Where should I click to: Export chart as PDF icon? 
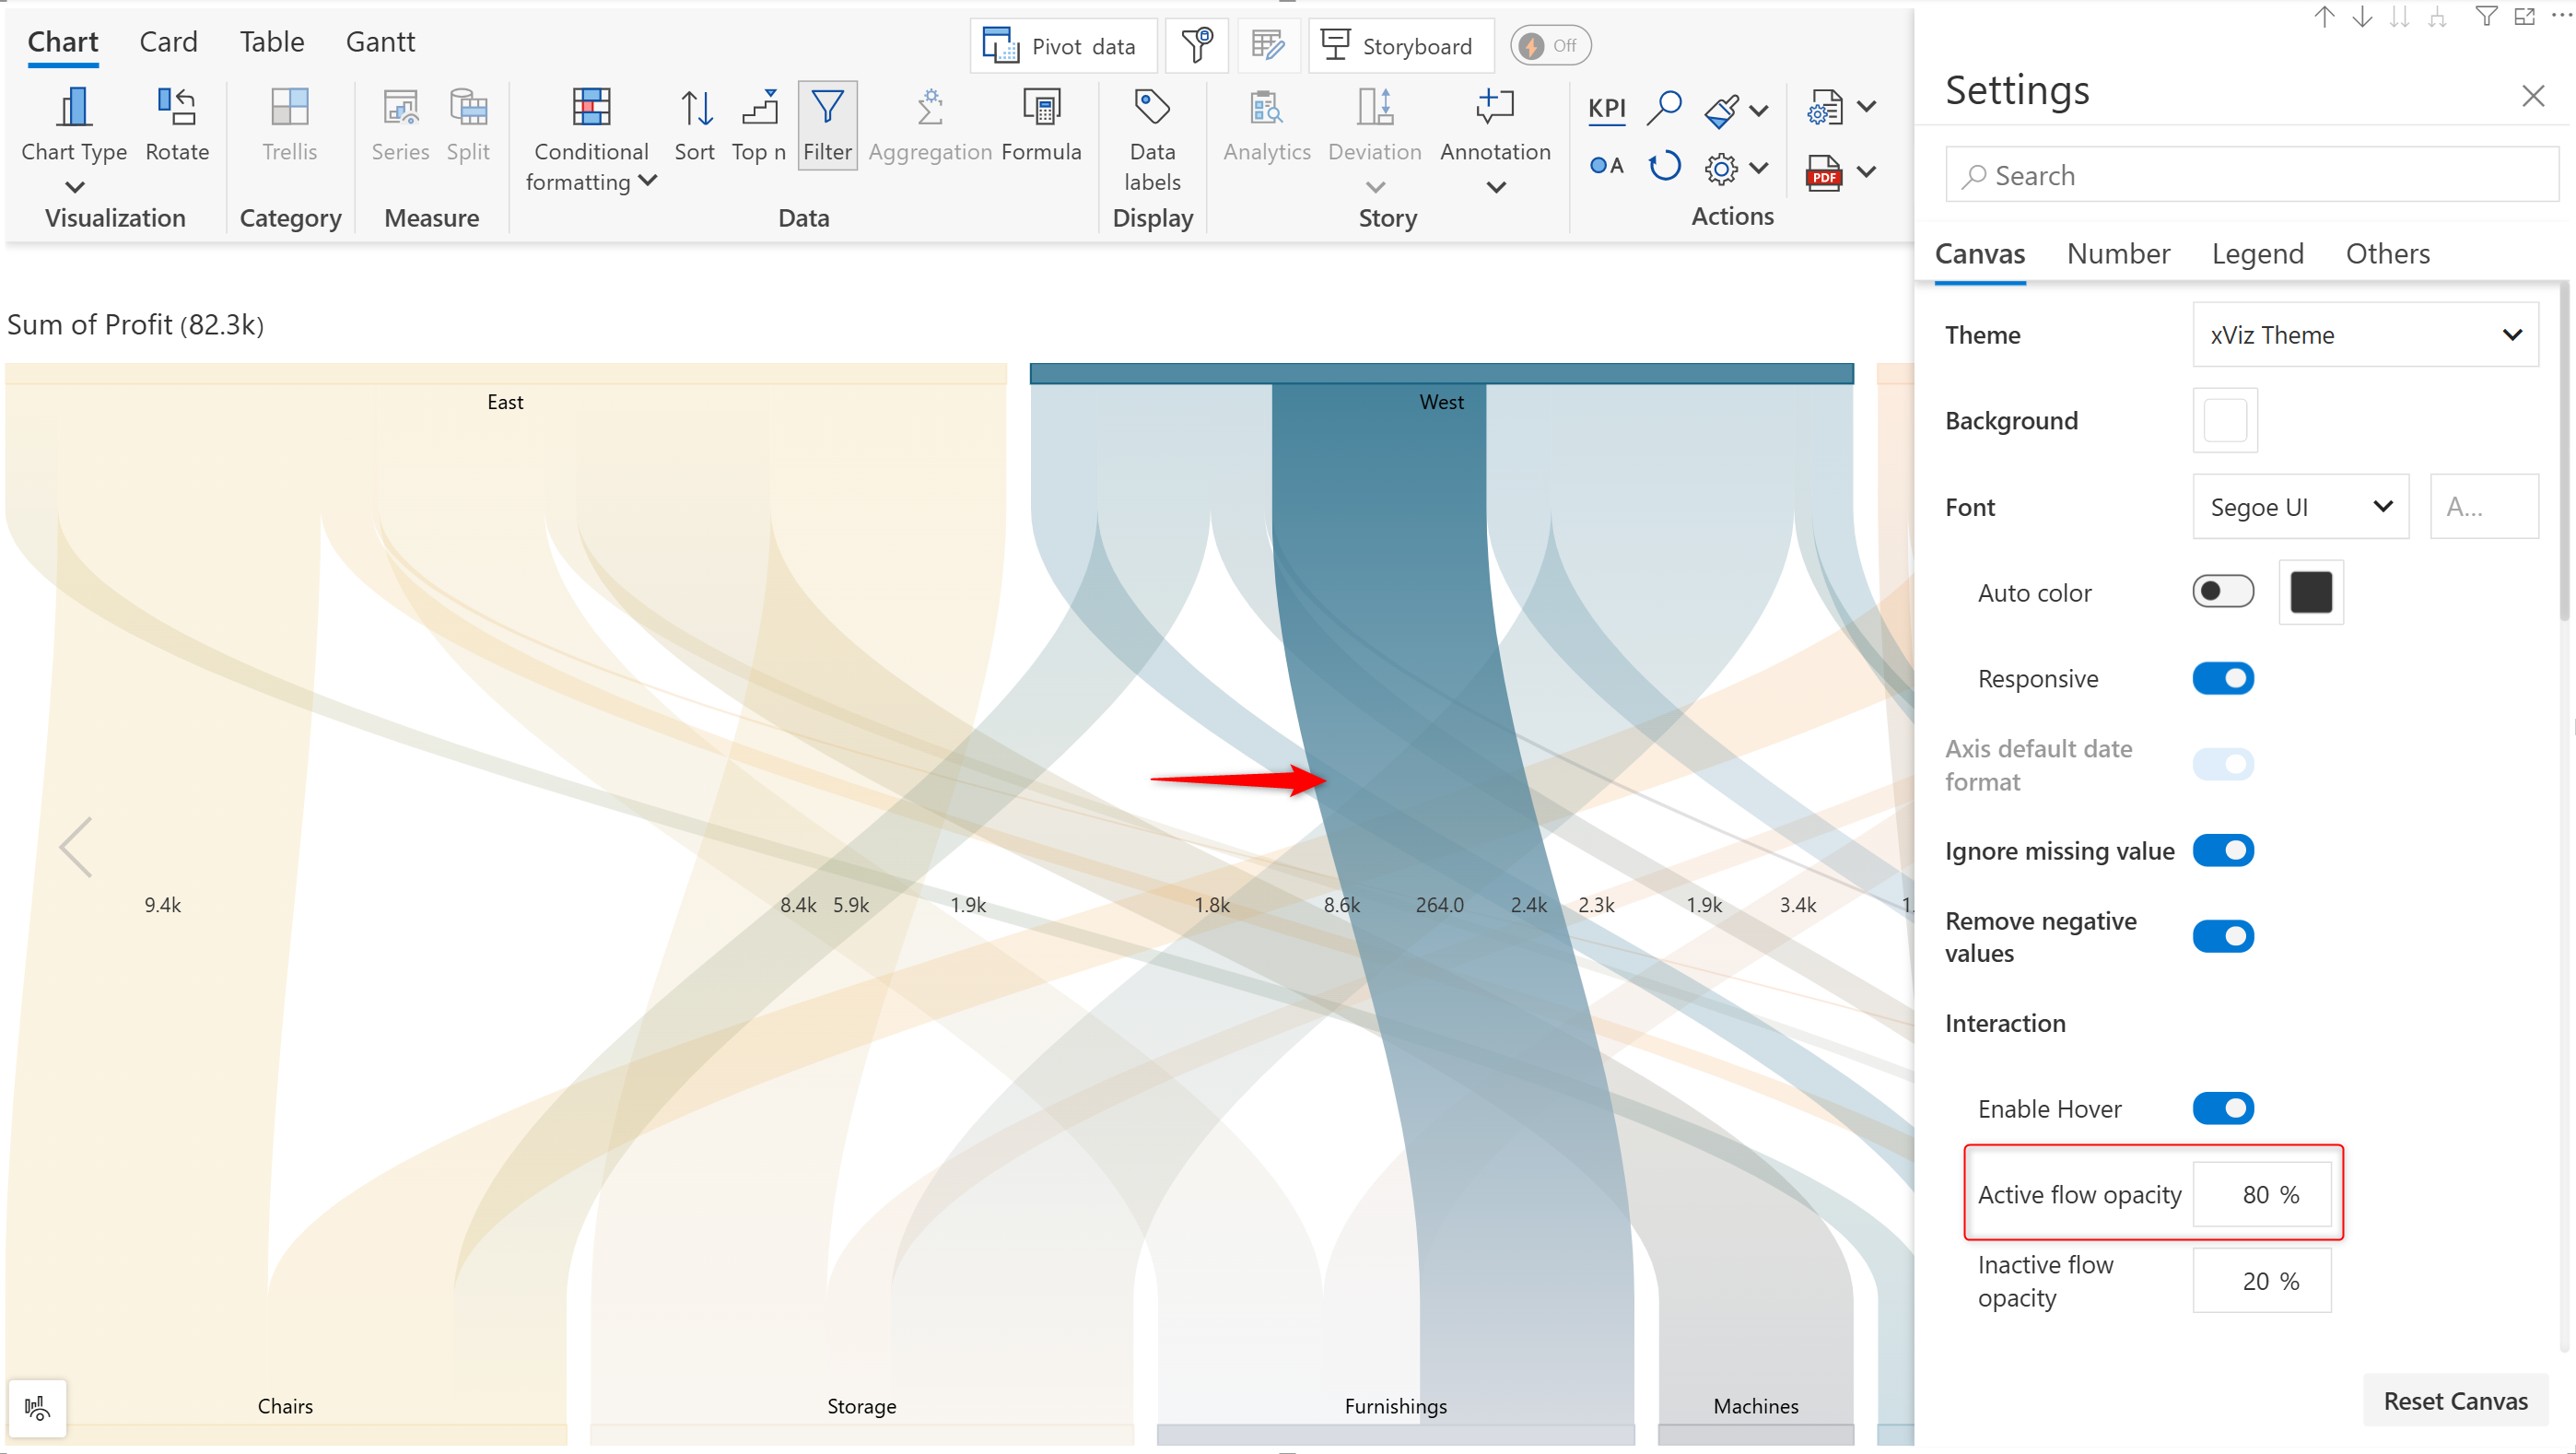(1824, 173)
